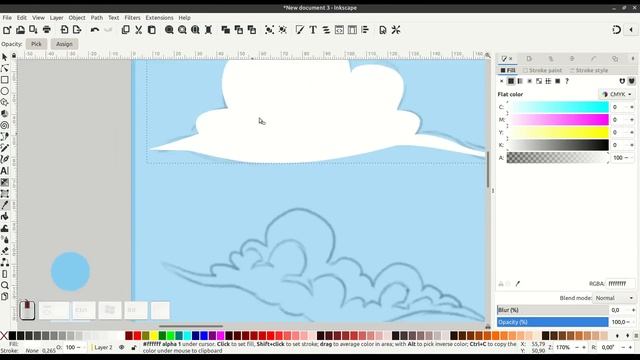
Task: Open the Path menu
Action: 97,18
